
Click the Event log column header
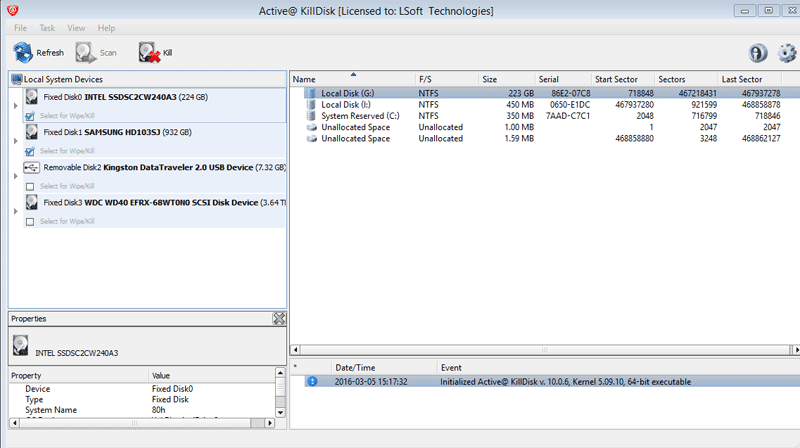[x=618, y=367]
